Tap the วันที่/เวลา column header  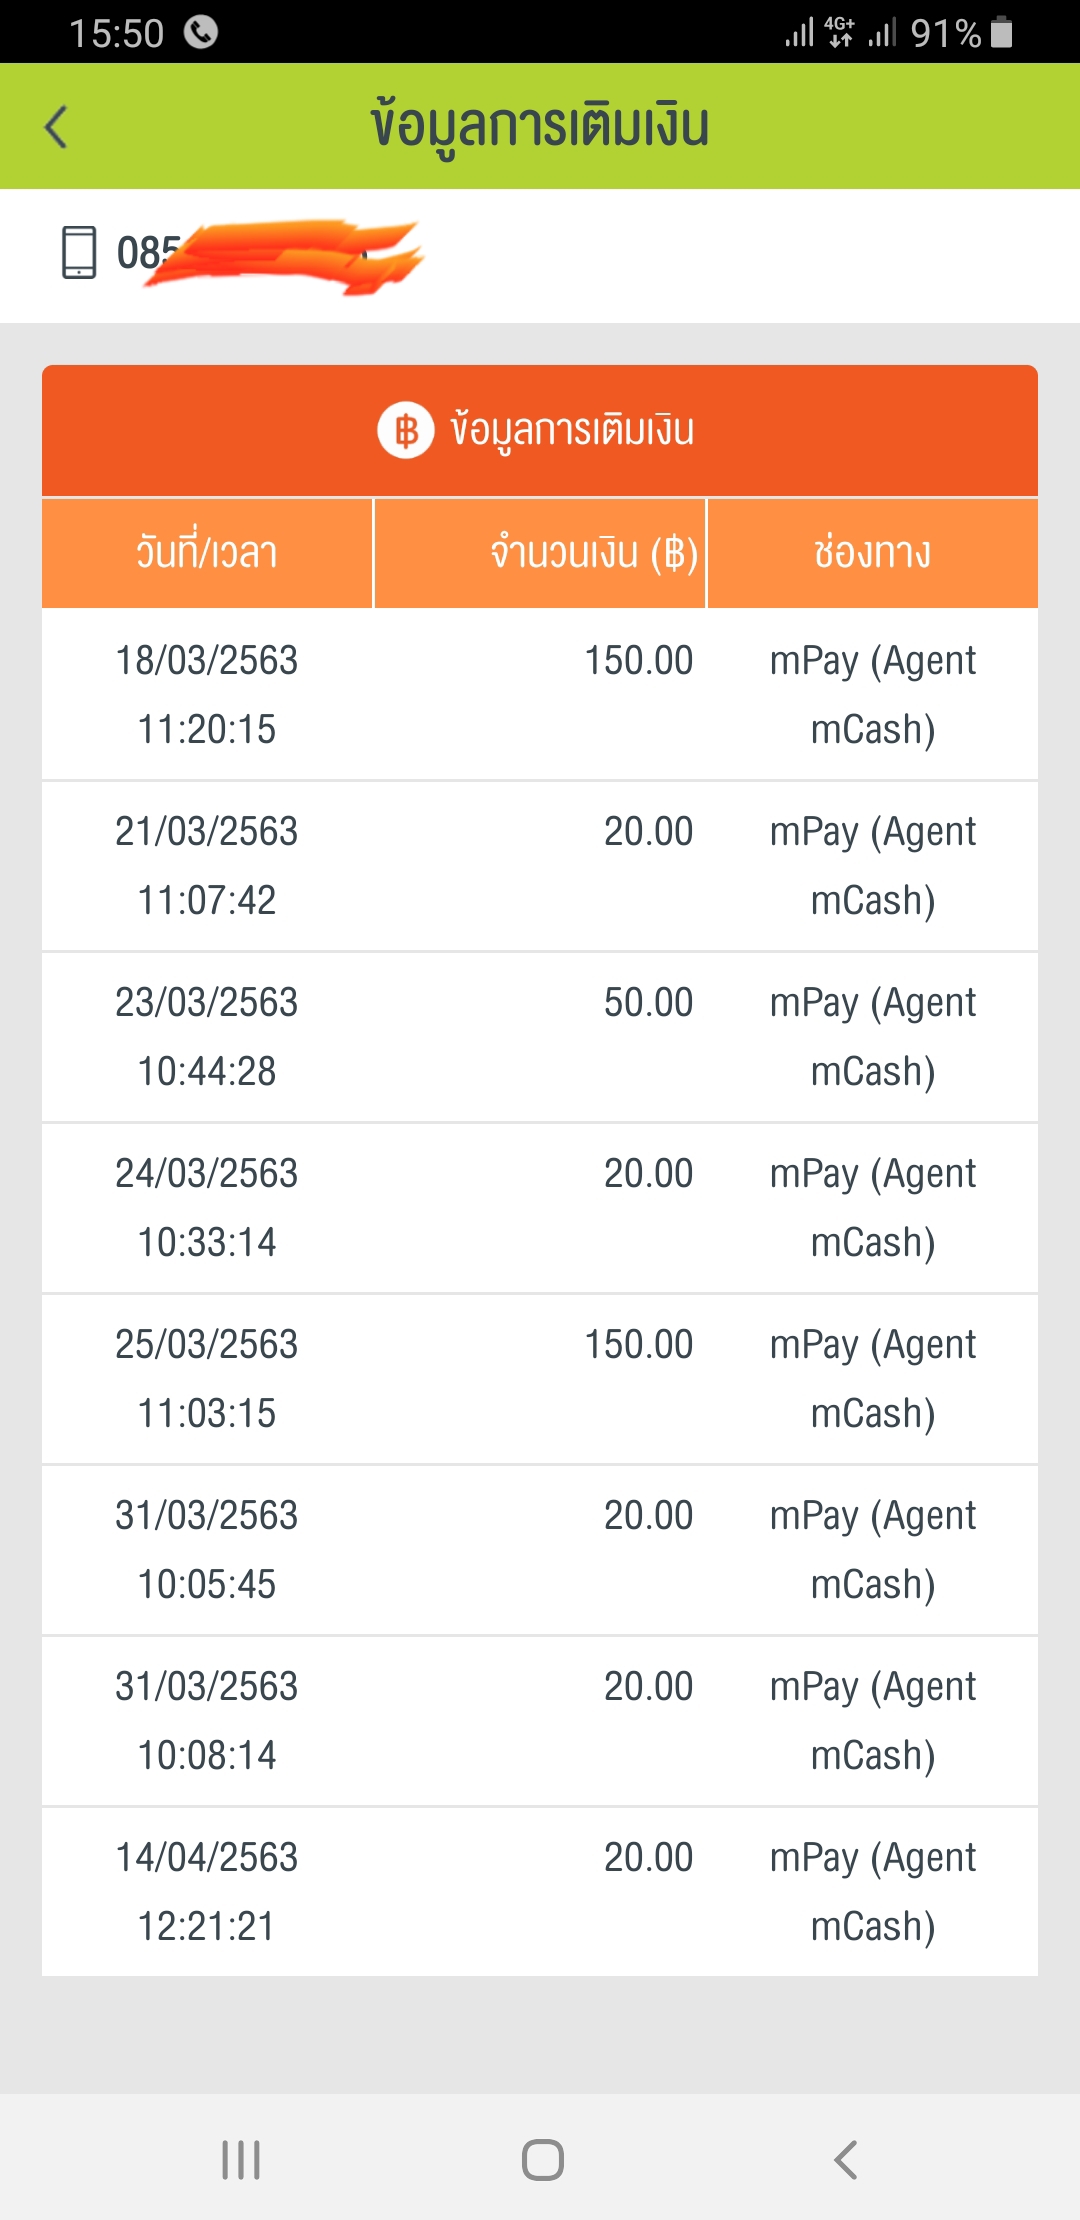coord(207,552)
